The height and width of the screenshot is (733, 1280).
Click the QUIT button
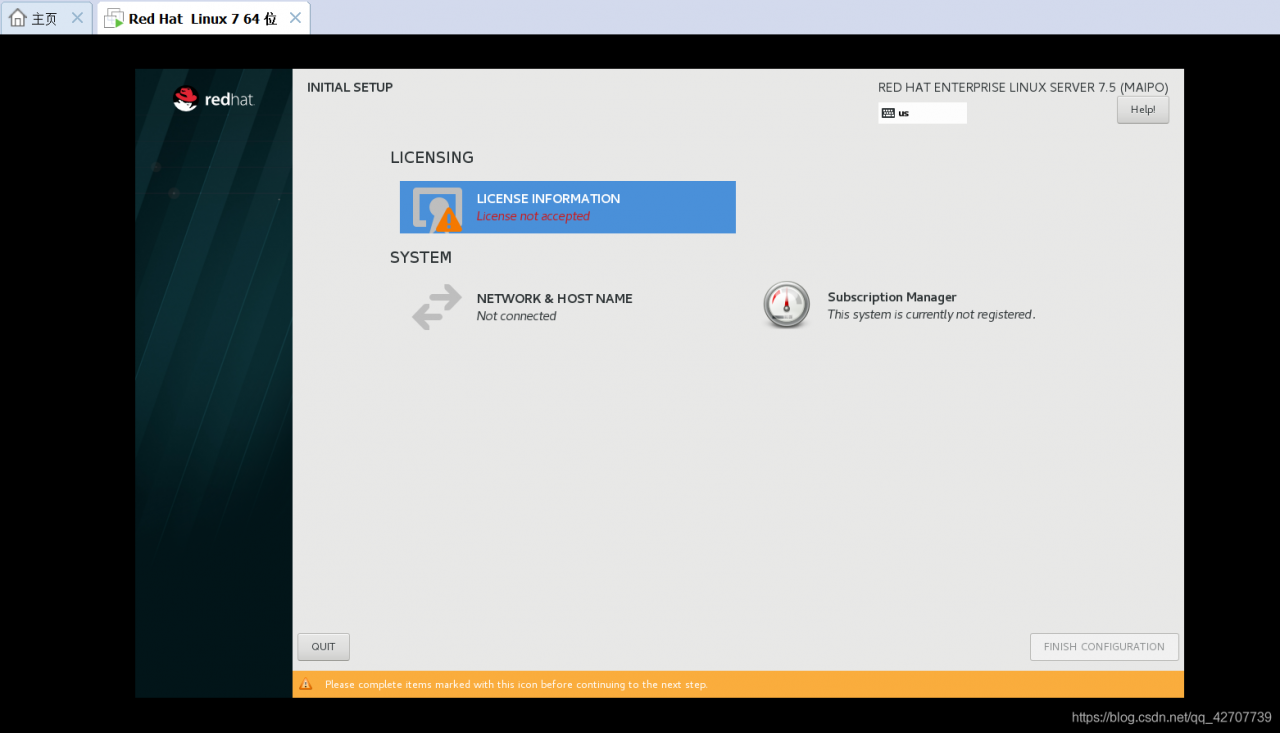323,647
